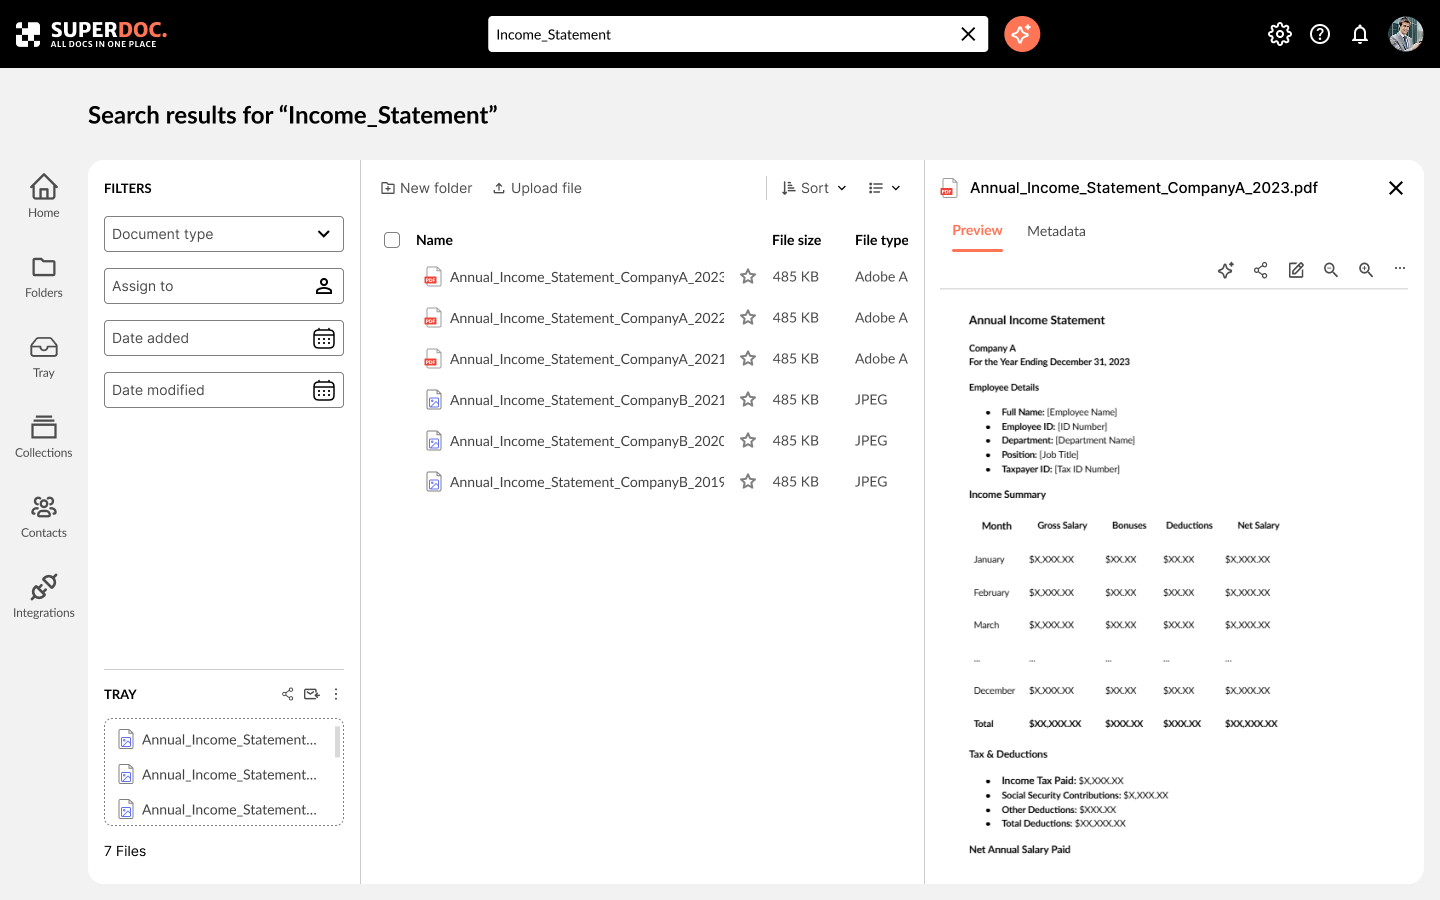Click the AI sparkle button beside search
The image size is (1440, 900).
coord(1021,34)
